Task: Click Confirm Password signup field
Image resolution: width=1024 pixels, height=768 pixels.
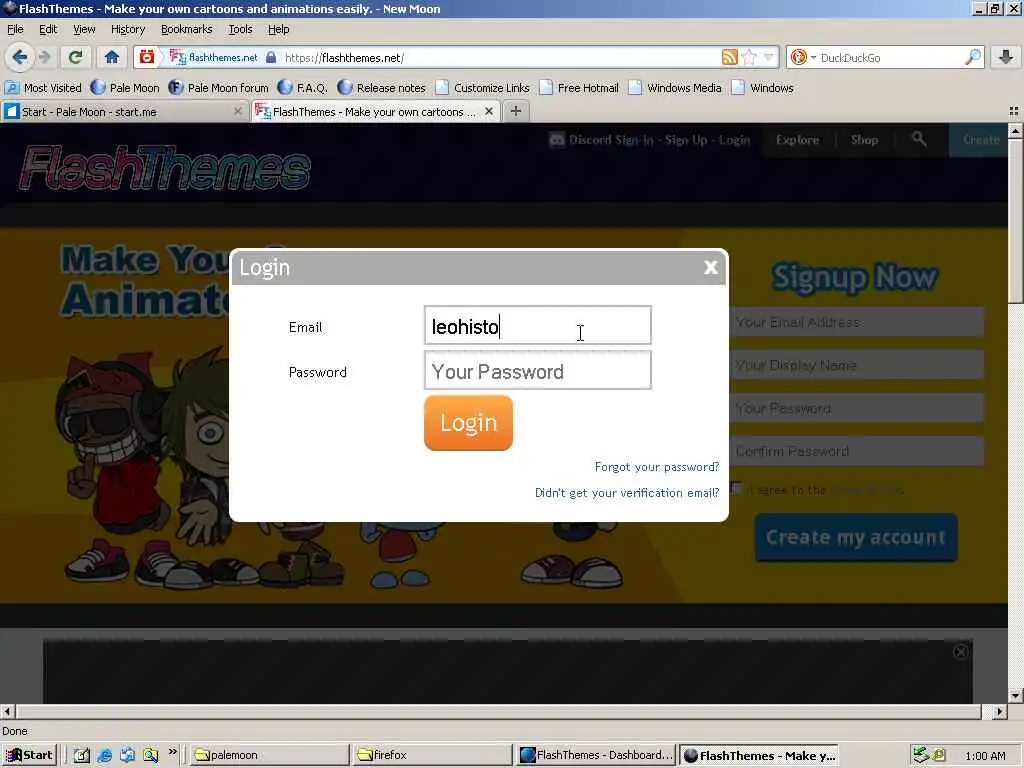Action: tap(857, 451)
